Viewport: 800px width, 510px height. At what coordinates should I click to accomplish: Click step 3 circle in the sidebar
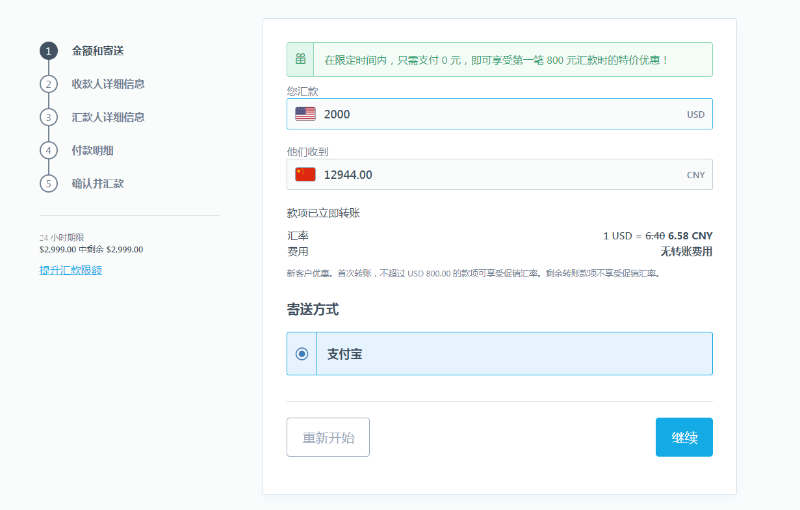point(48,117)
